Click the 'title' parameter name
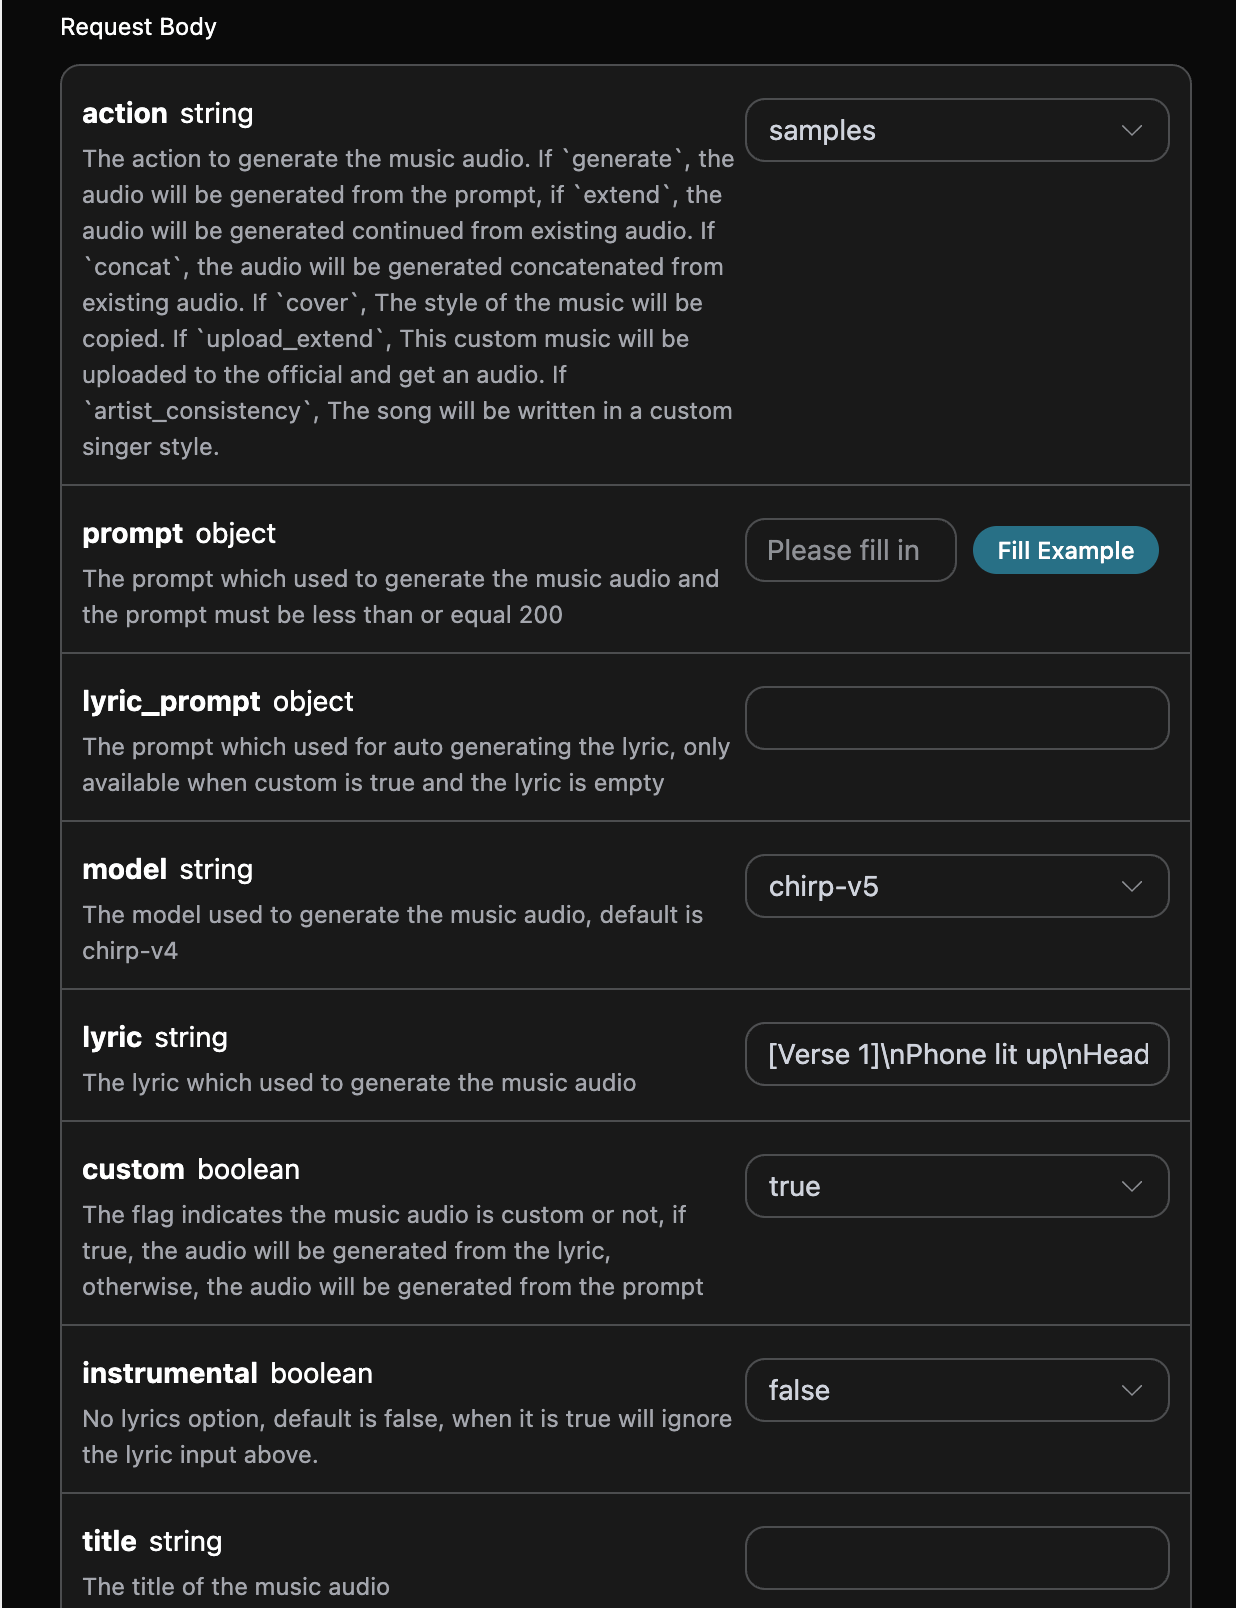Viewport: 1236px width, 1608px height. click(109, 1542)
